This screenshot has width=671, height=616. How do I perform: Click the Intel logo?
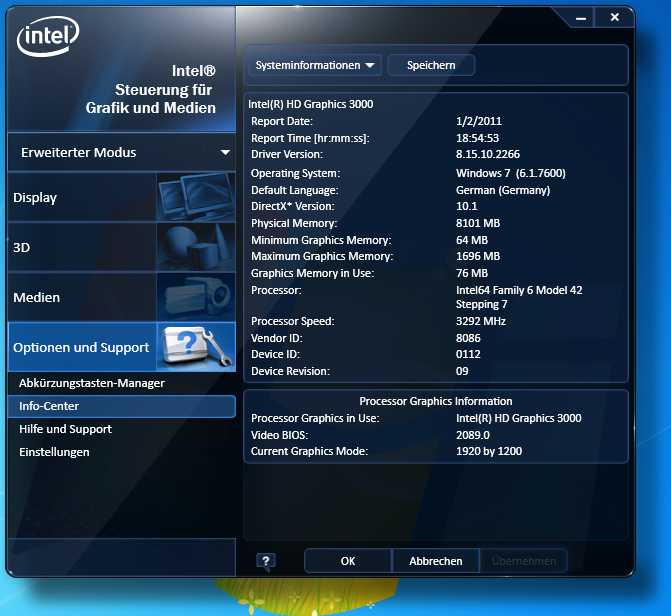(x=46, y=40)
